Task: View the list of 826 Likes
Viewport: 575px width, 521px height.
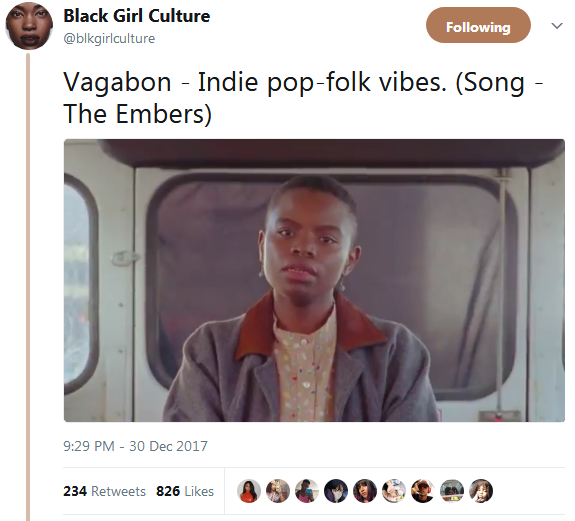Action: click(x=185, y=491)
